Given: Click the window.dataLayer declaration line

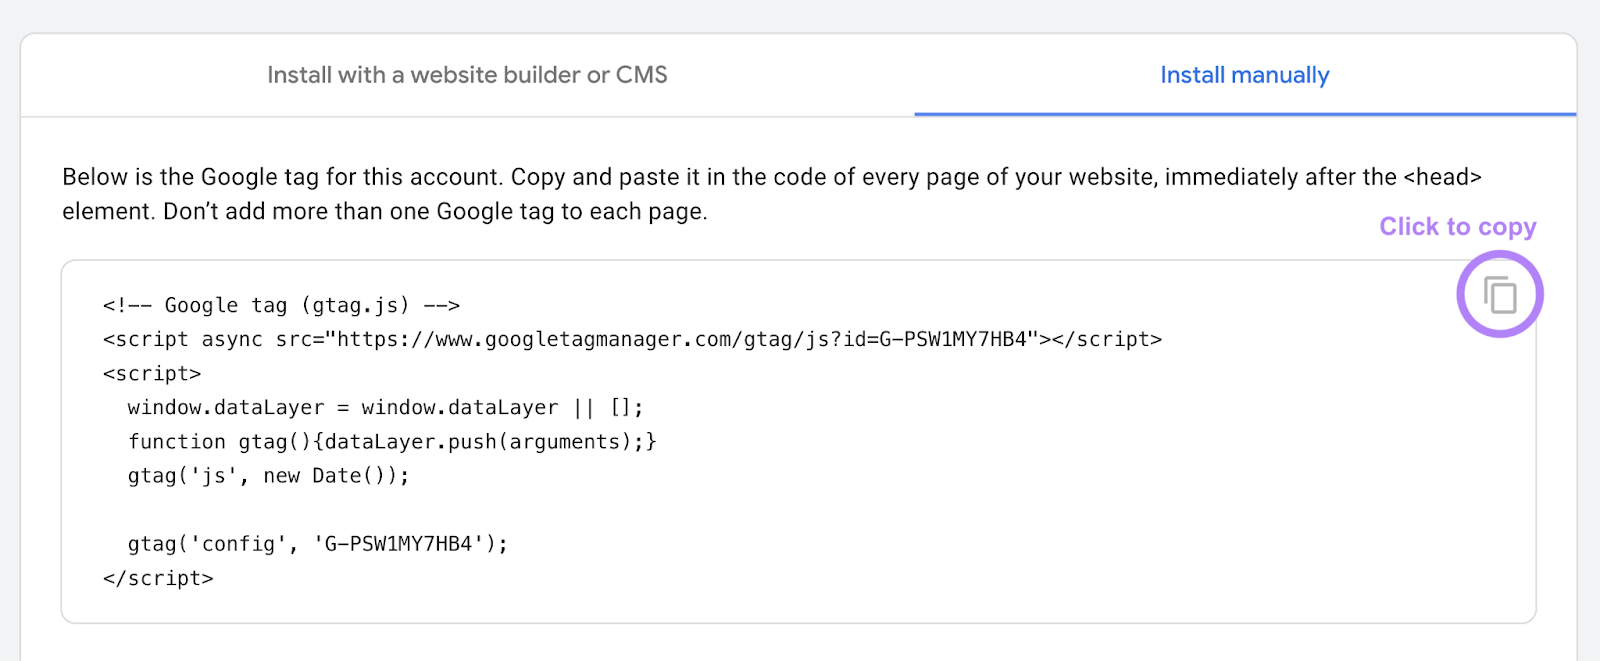Looking at the screenshot, I should [385, 406].
